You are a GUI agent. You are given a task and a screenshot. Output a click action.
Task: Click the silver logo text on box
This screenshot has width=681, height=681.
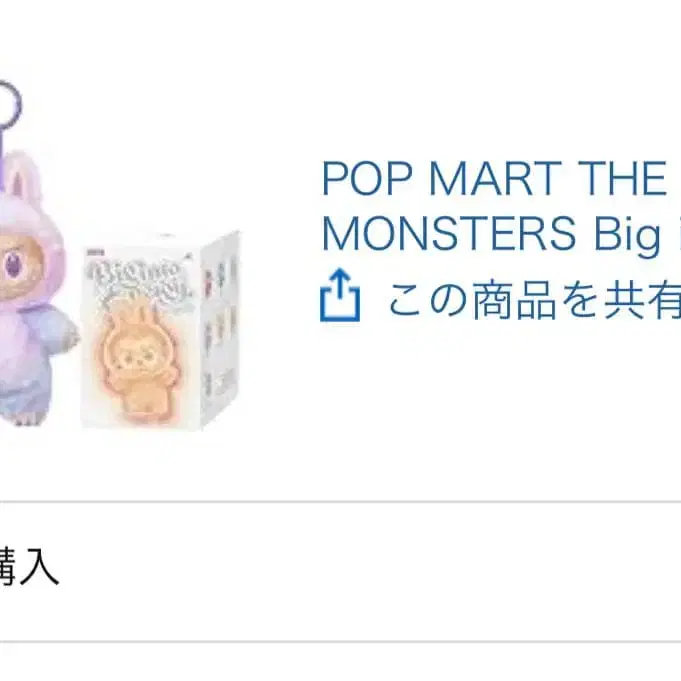(x=139, y=283)
